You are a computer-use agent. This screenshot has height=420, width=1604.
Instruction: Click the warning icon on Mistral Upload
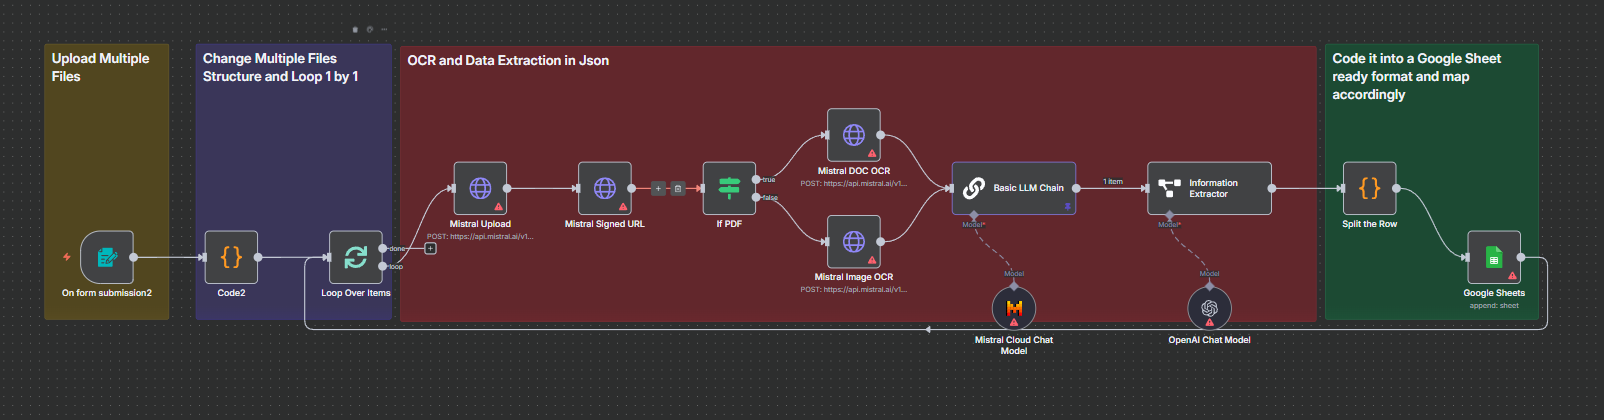[498, 207]
